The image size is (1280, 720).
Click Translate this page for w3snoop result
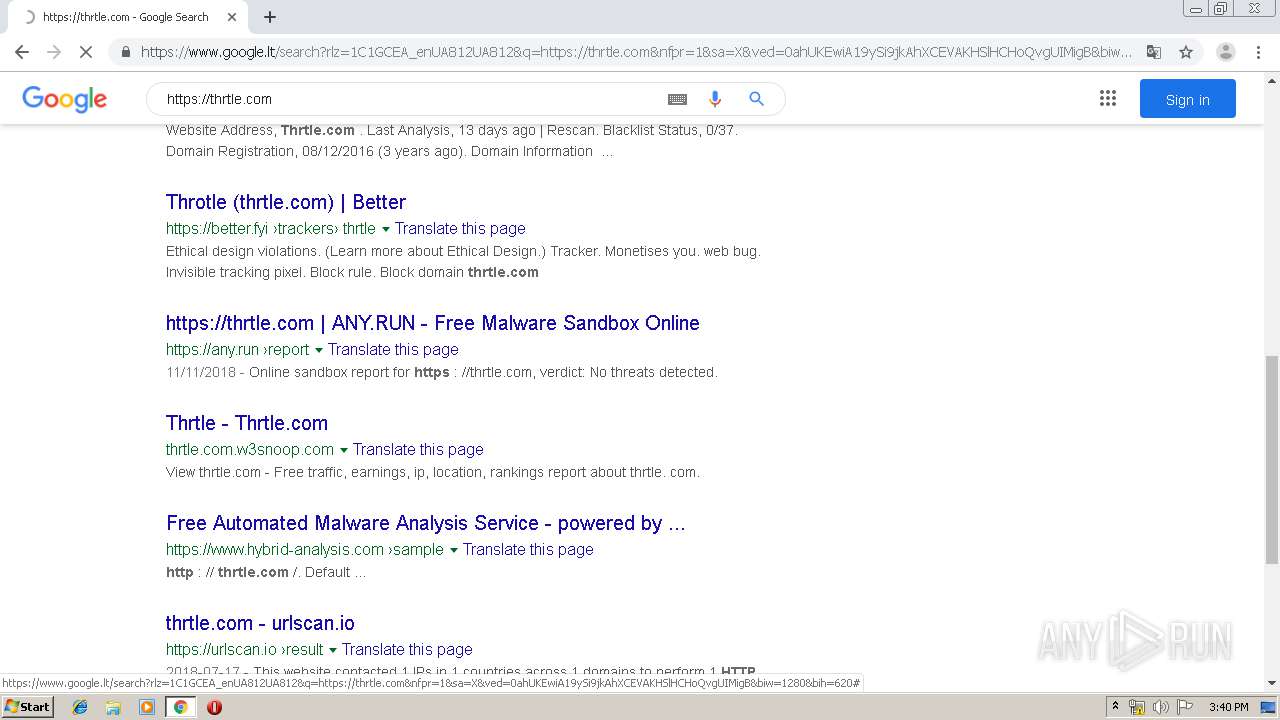(x=418, y=449)
